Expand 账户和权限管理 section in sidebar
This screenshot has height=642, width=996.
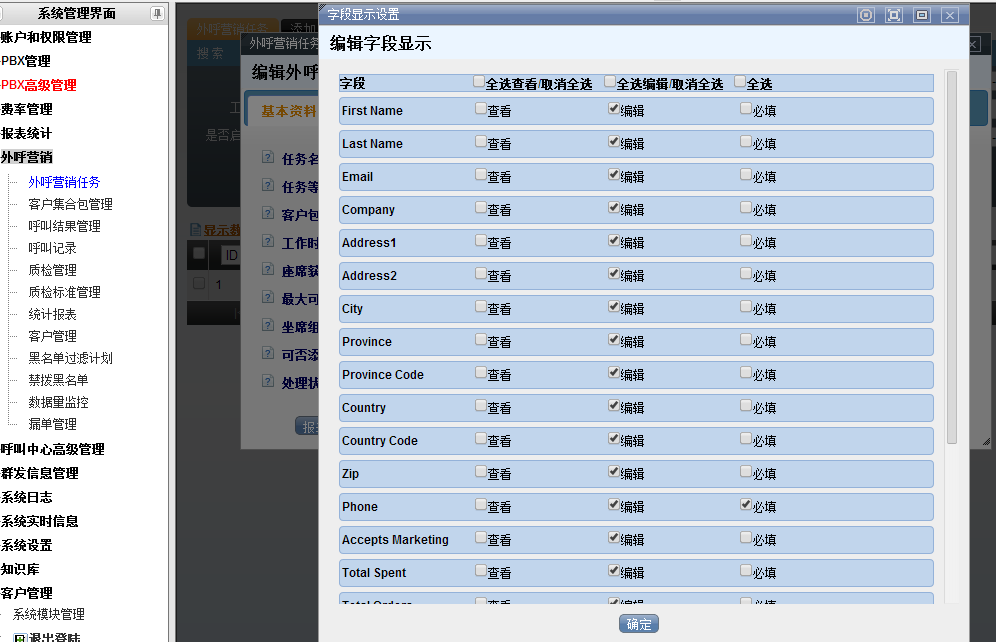point(46,37)
